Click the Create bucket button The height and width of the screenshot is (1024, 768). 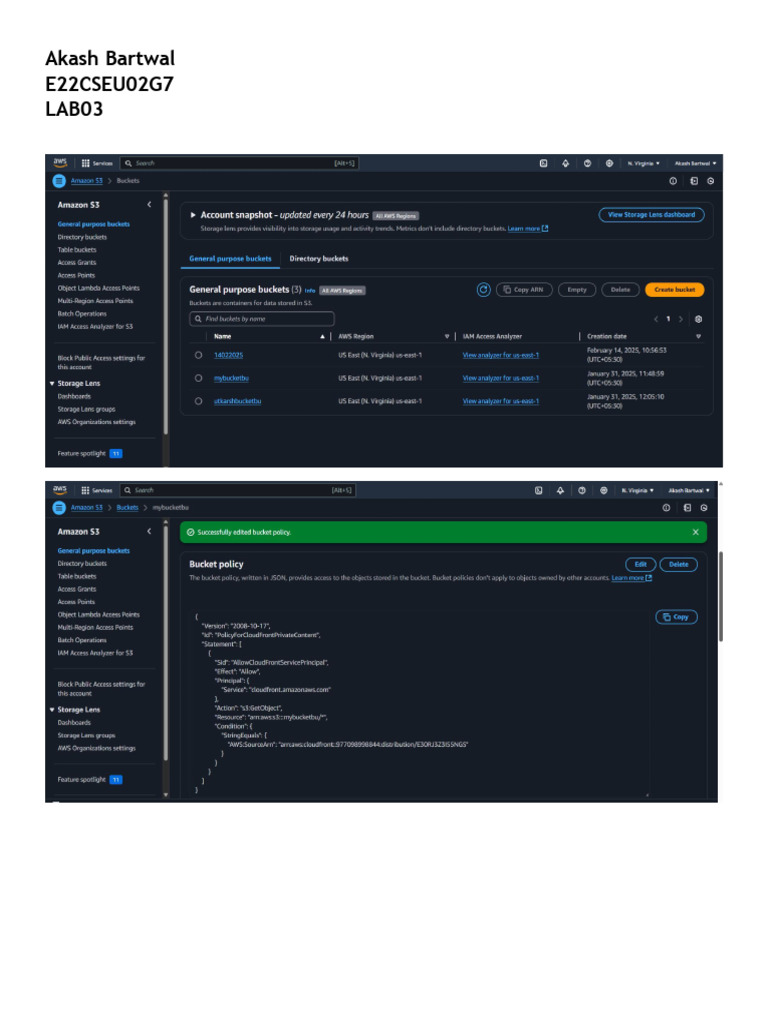click(x=675, y=290)
